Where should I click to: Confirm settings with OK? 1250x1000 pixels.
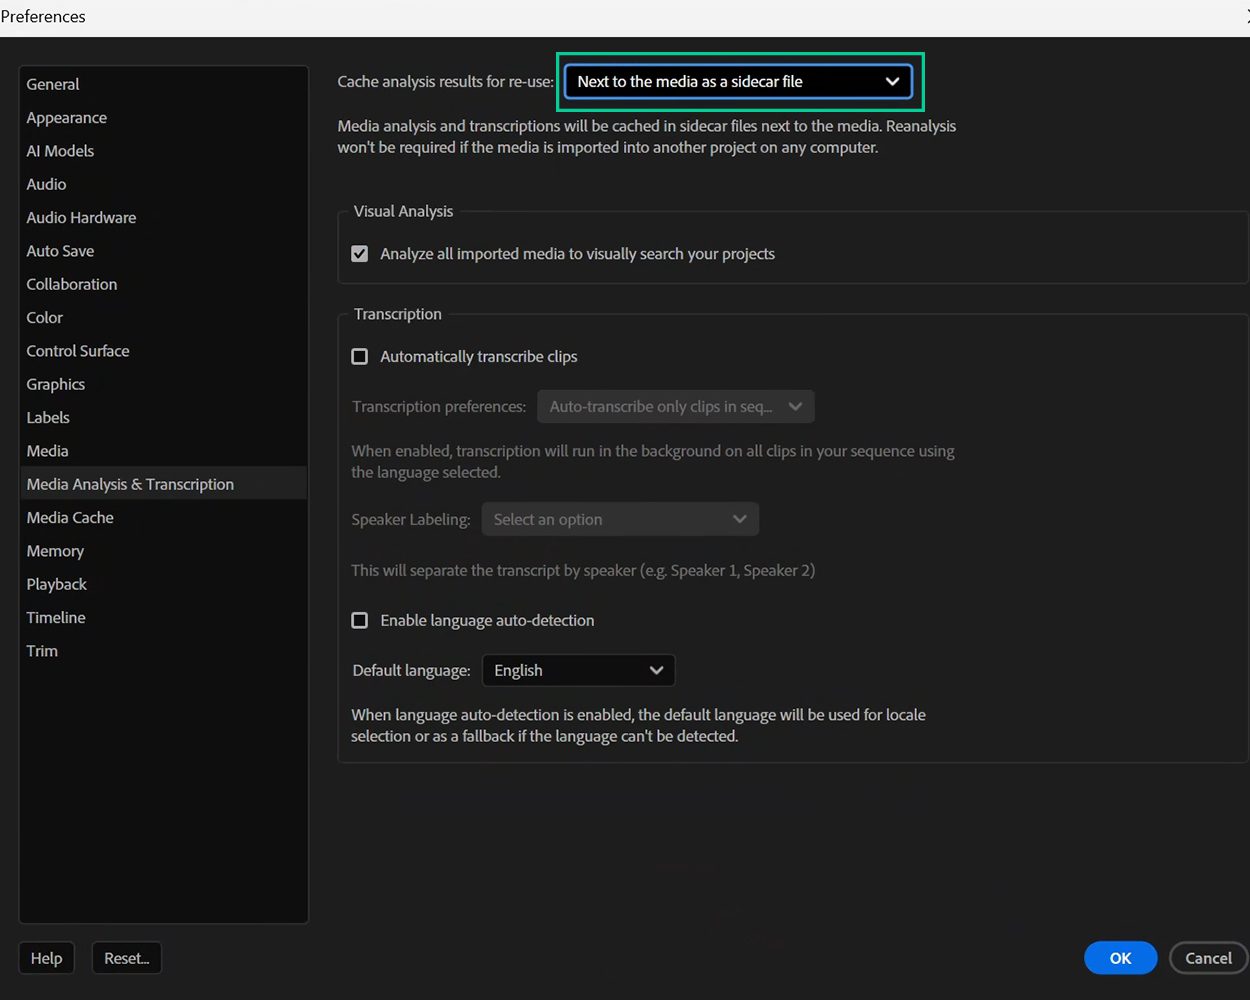1120,957
